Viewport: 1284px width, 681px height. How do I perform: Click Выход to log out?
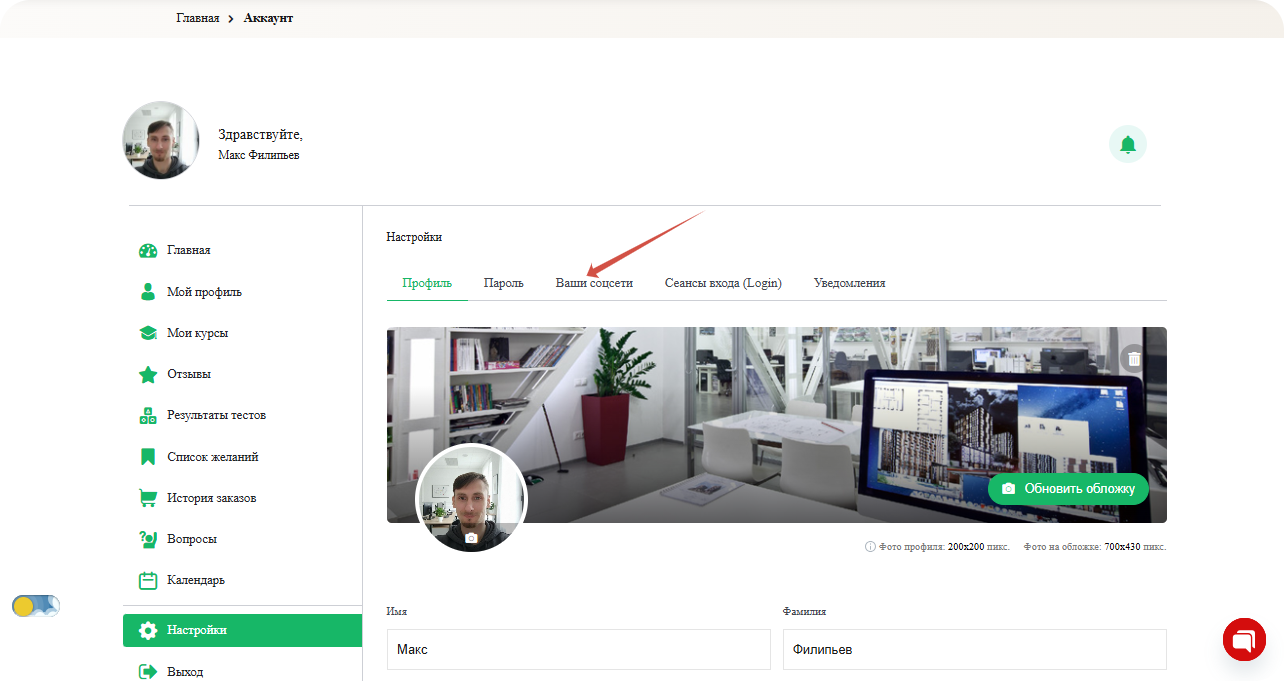tap(185, 672)
